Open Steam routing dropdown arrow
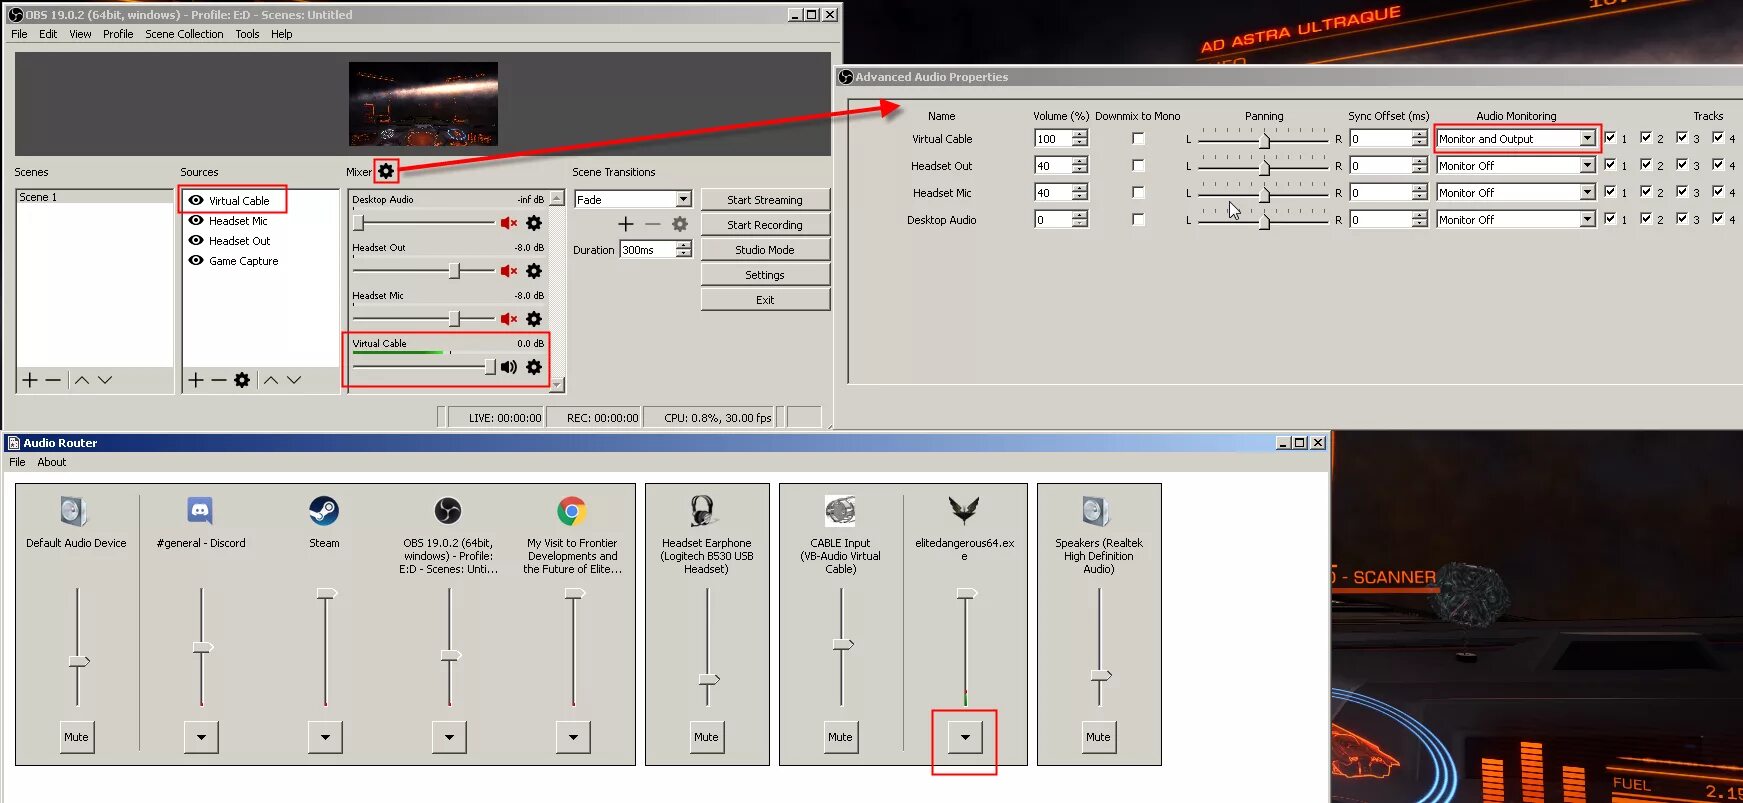This screenshot has width=1743, height=803. tap(325, 737)
